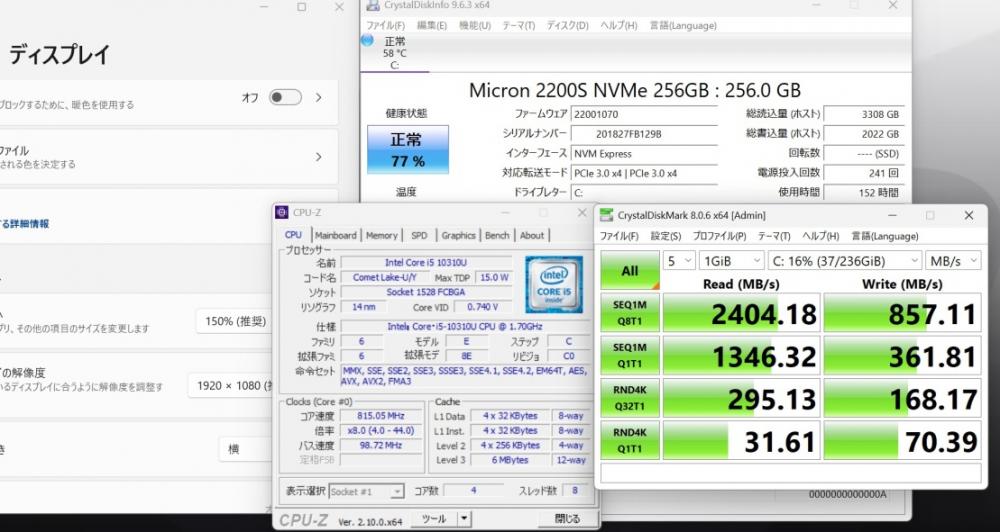Select the C: drive tab showing 58 °C
The height and width of the screenshot is (532, 1000).
point(394,52)
